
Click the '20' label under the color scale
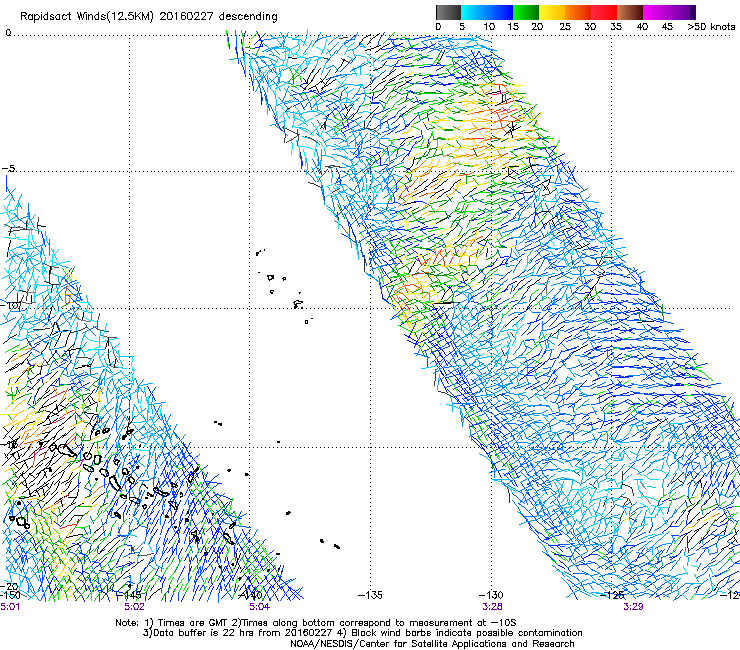click(537, 26)
